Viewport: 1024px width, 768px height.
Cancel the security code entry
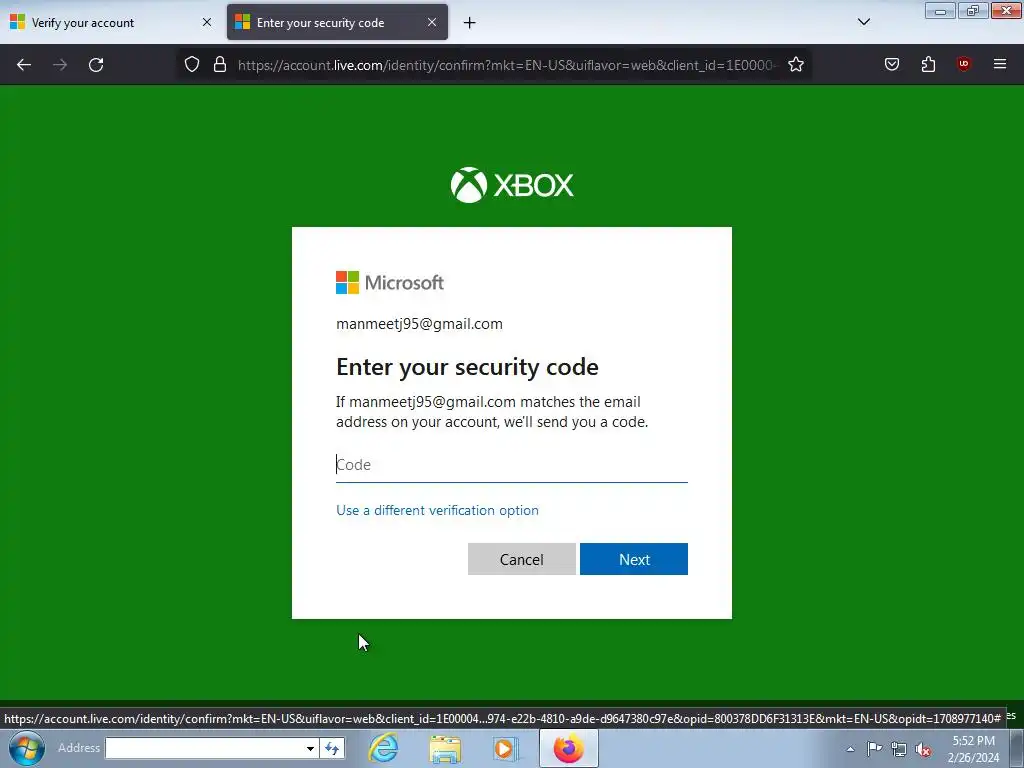(522, 559)
